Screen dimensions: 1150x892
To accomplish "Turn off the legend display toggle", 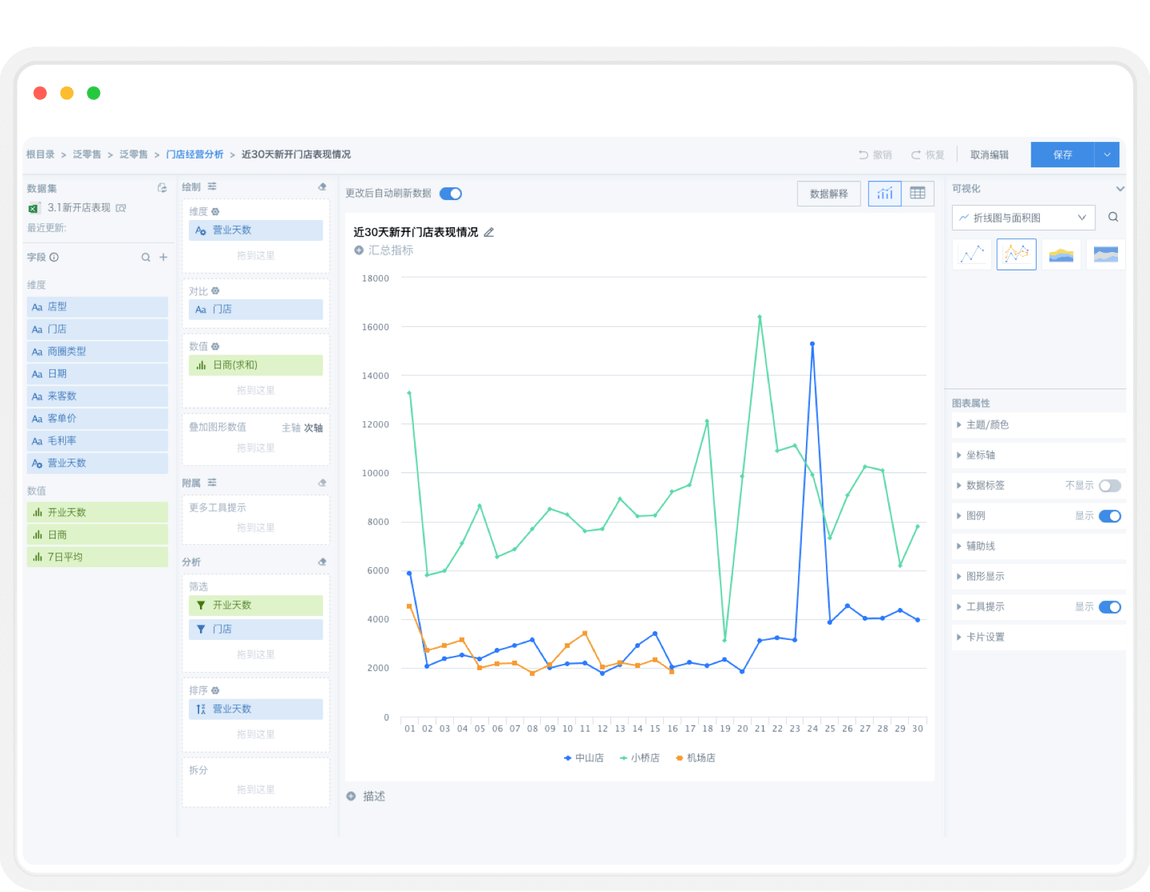I will tap(1109, 516).
